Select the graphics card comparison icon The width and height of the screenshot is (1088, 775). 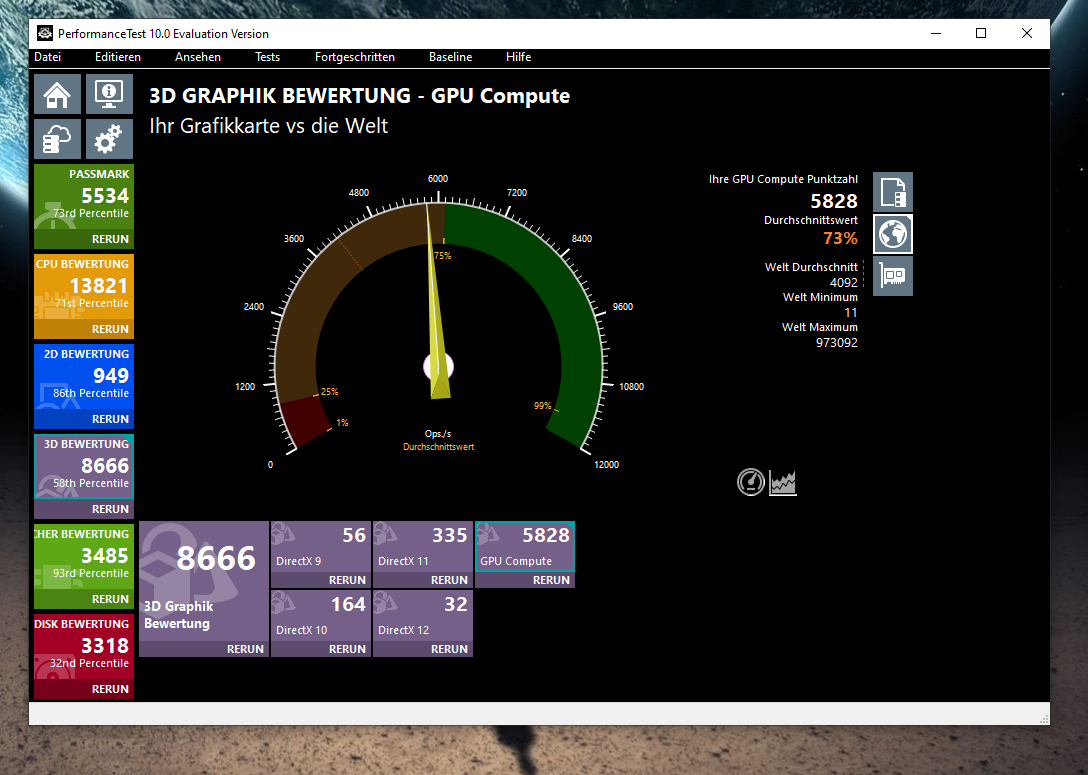[892, 275]
